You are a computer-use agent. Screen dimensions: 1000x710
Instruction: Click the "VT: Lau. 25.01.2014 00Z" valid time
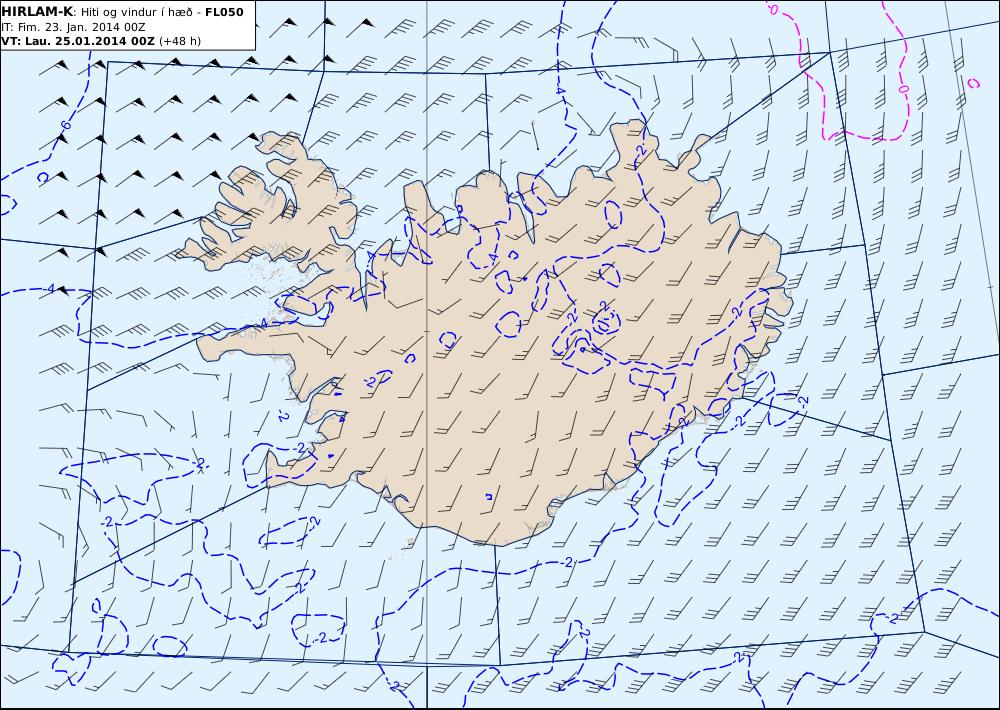78,41
